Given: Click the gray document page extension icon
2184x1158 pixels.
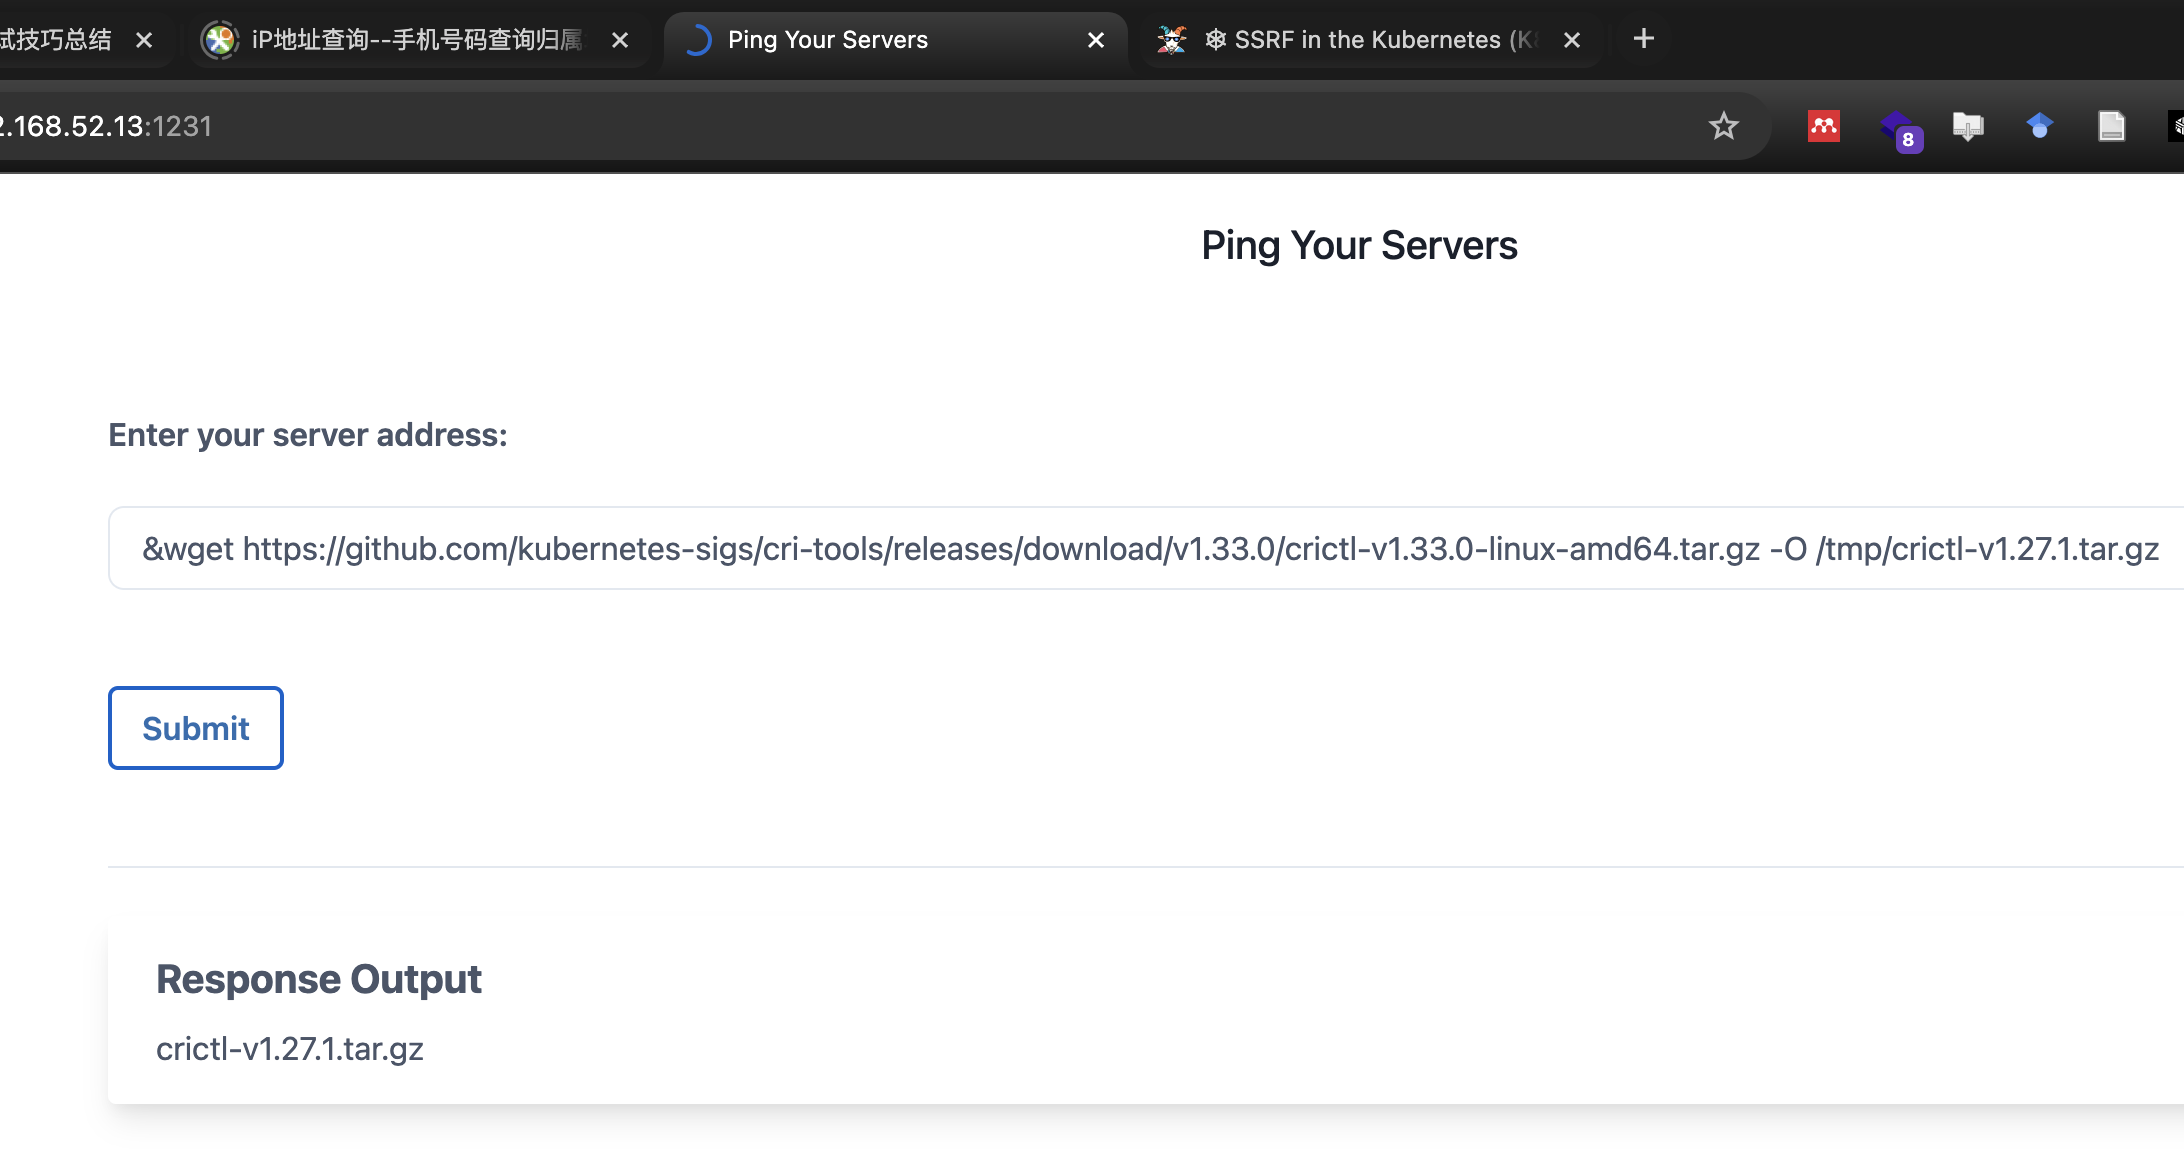Looking at the screenshot, I should tap(2111, 126).
